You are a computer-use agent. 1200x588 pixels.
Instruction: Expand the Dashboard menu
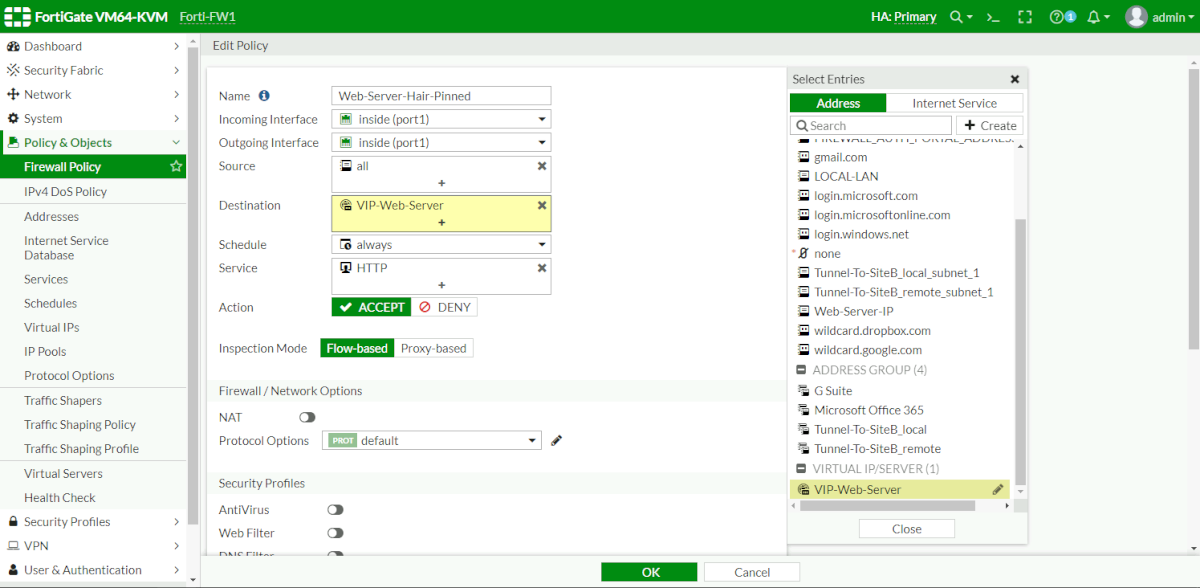pyautogui.click(x=93, y=46)
